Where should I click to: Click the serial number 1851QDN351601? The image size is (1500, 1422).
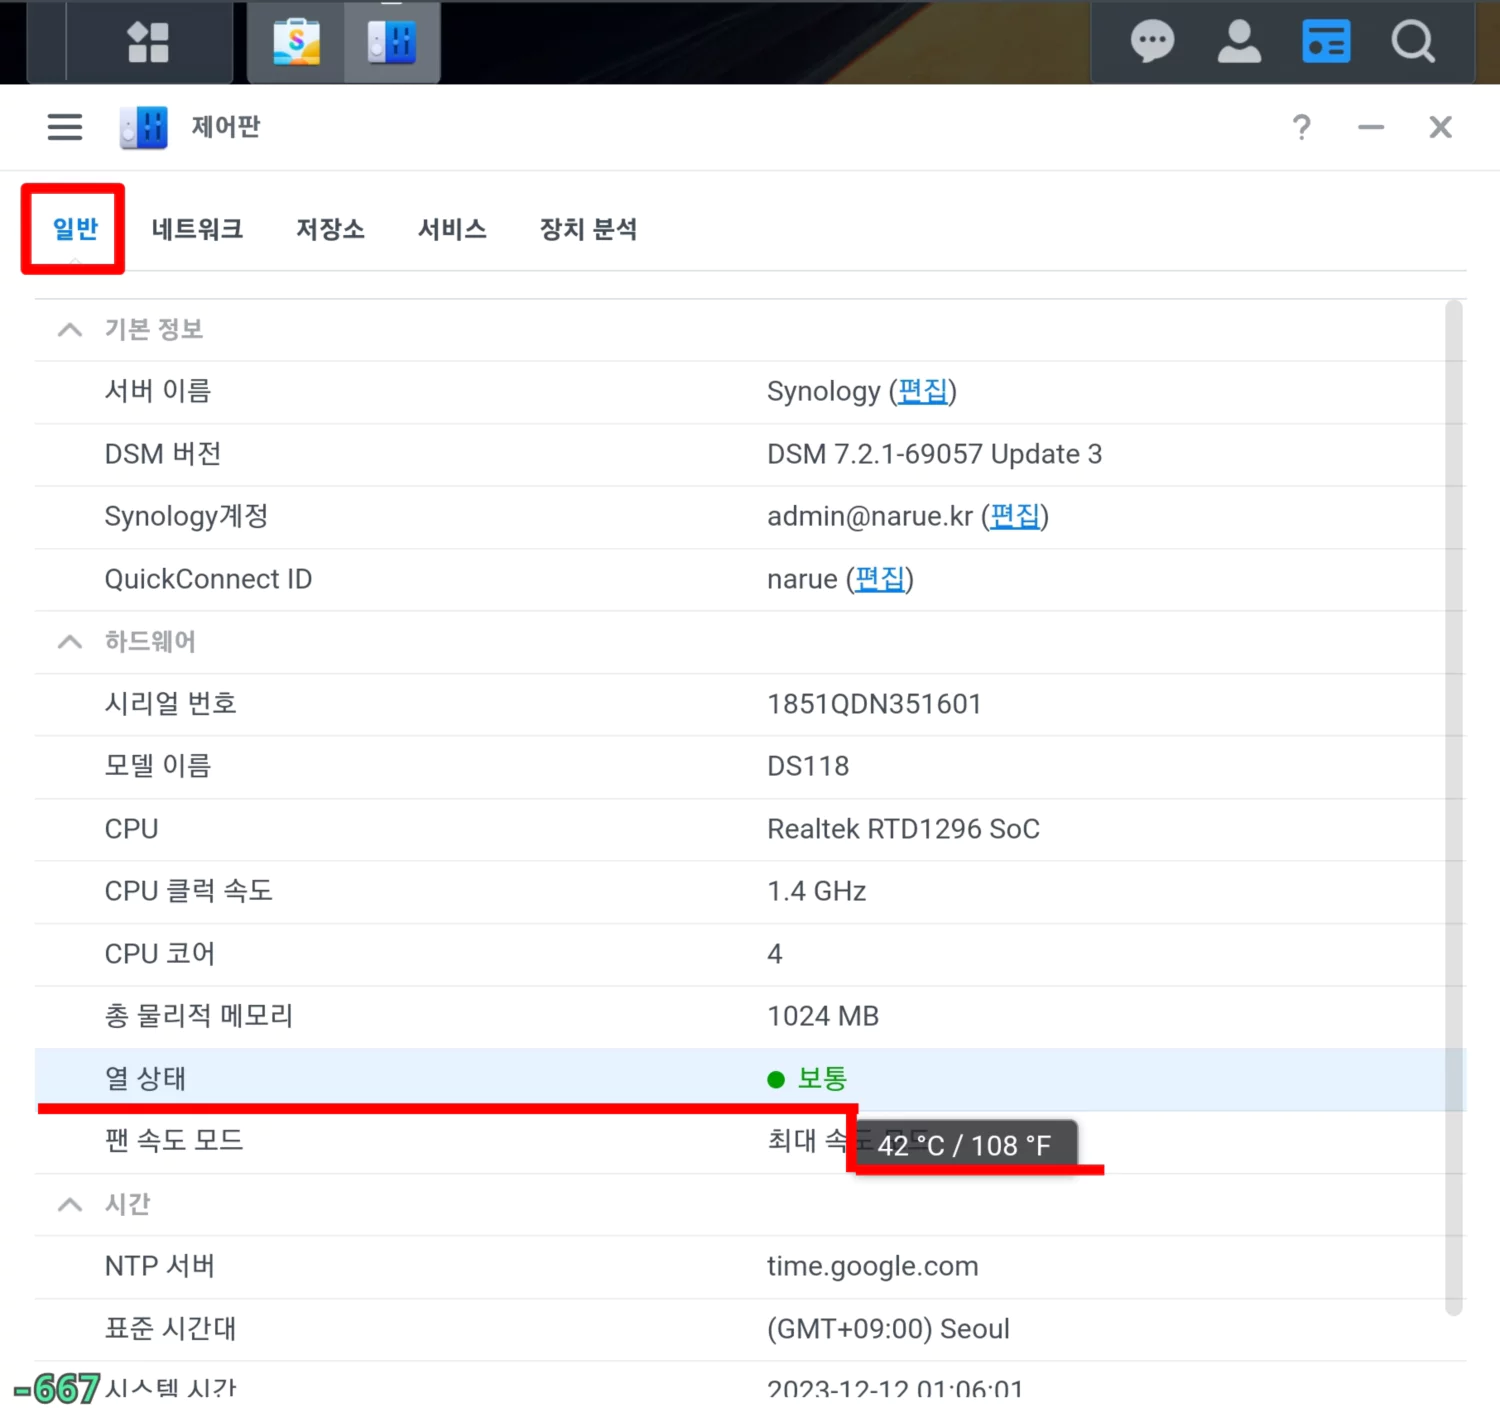(874, 704)
